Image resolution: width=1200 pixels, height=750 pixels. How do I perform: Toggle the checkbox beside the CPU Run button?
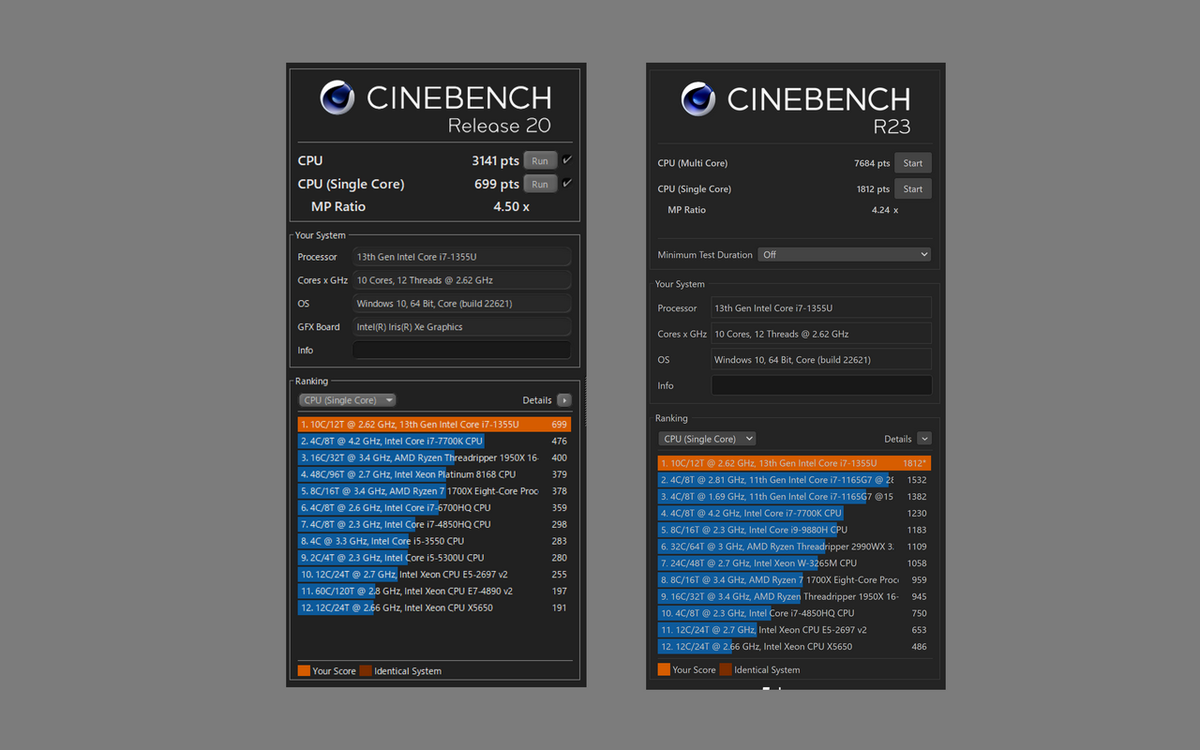(567, 160)
